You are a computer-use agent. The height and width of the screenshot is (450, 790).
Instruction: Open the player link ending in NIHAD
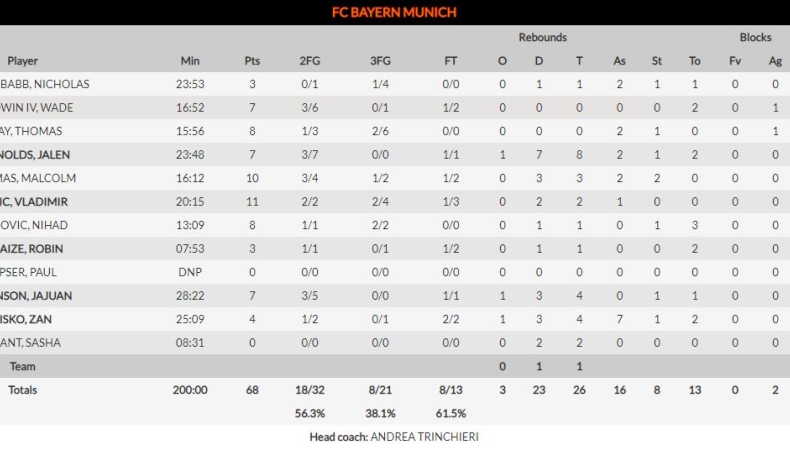pos(34,225)
